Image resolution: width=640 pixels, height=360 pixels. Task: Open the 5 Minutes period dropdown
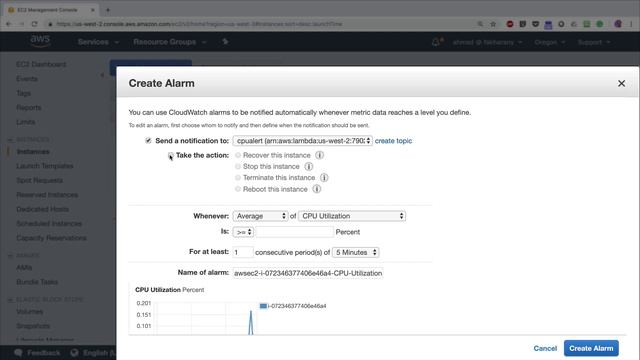click(356, 252)
